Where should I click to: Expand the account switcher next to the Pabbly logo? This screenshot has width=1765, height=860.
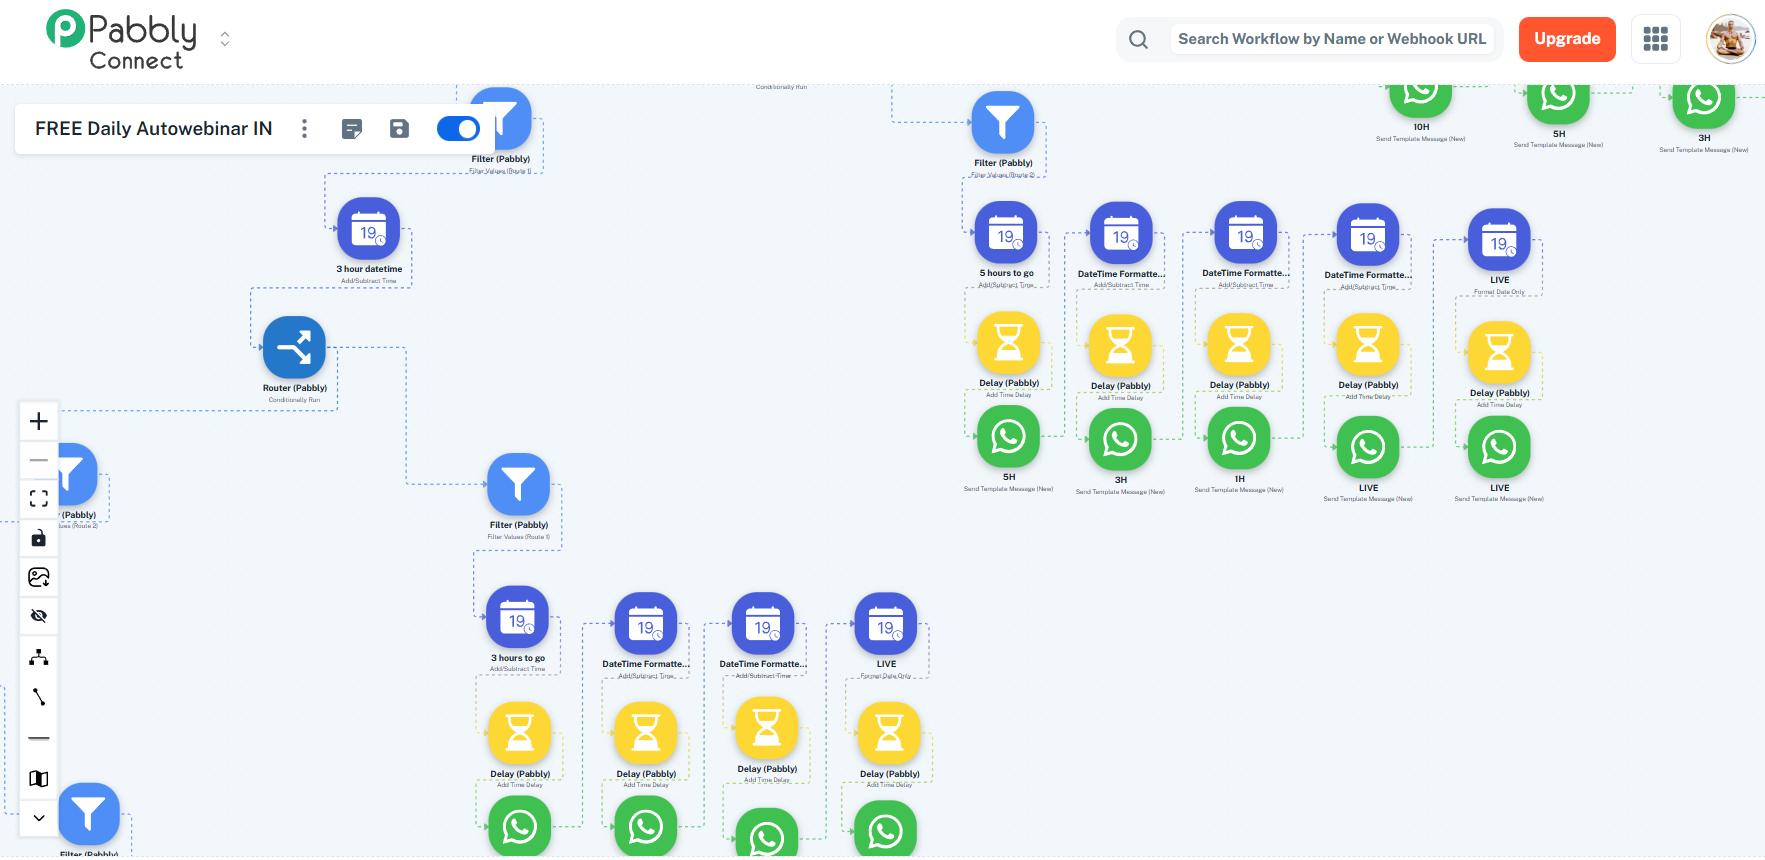[x=225, y=39]
